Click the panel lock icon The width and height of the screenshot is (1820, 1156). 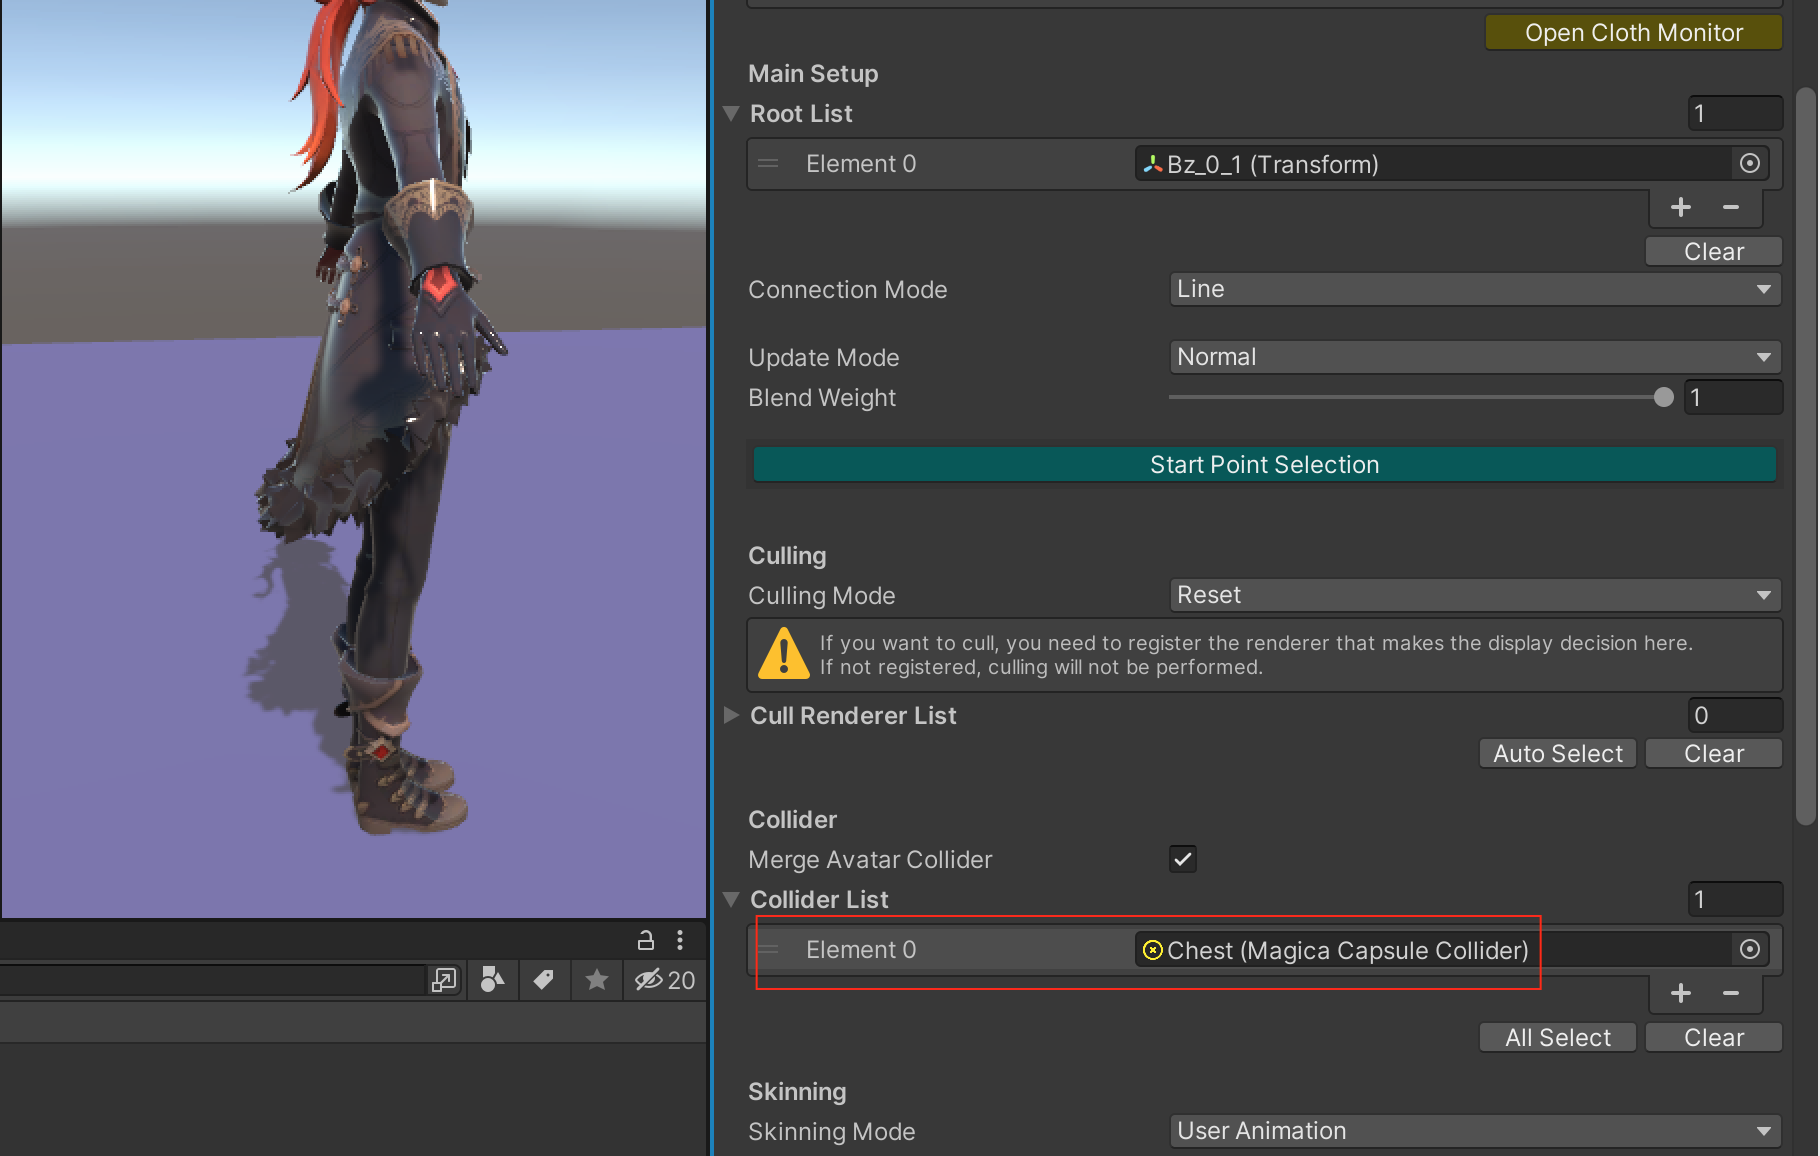pos(646,940)
